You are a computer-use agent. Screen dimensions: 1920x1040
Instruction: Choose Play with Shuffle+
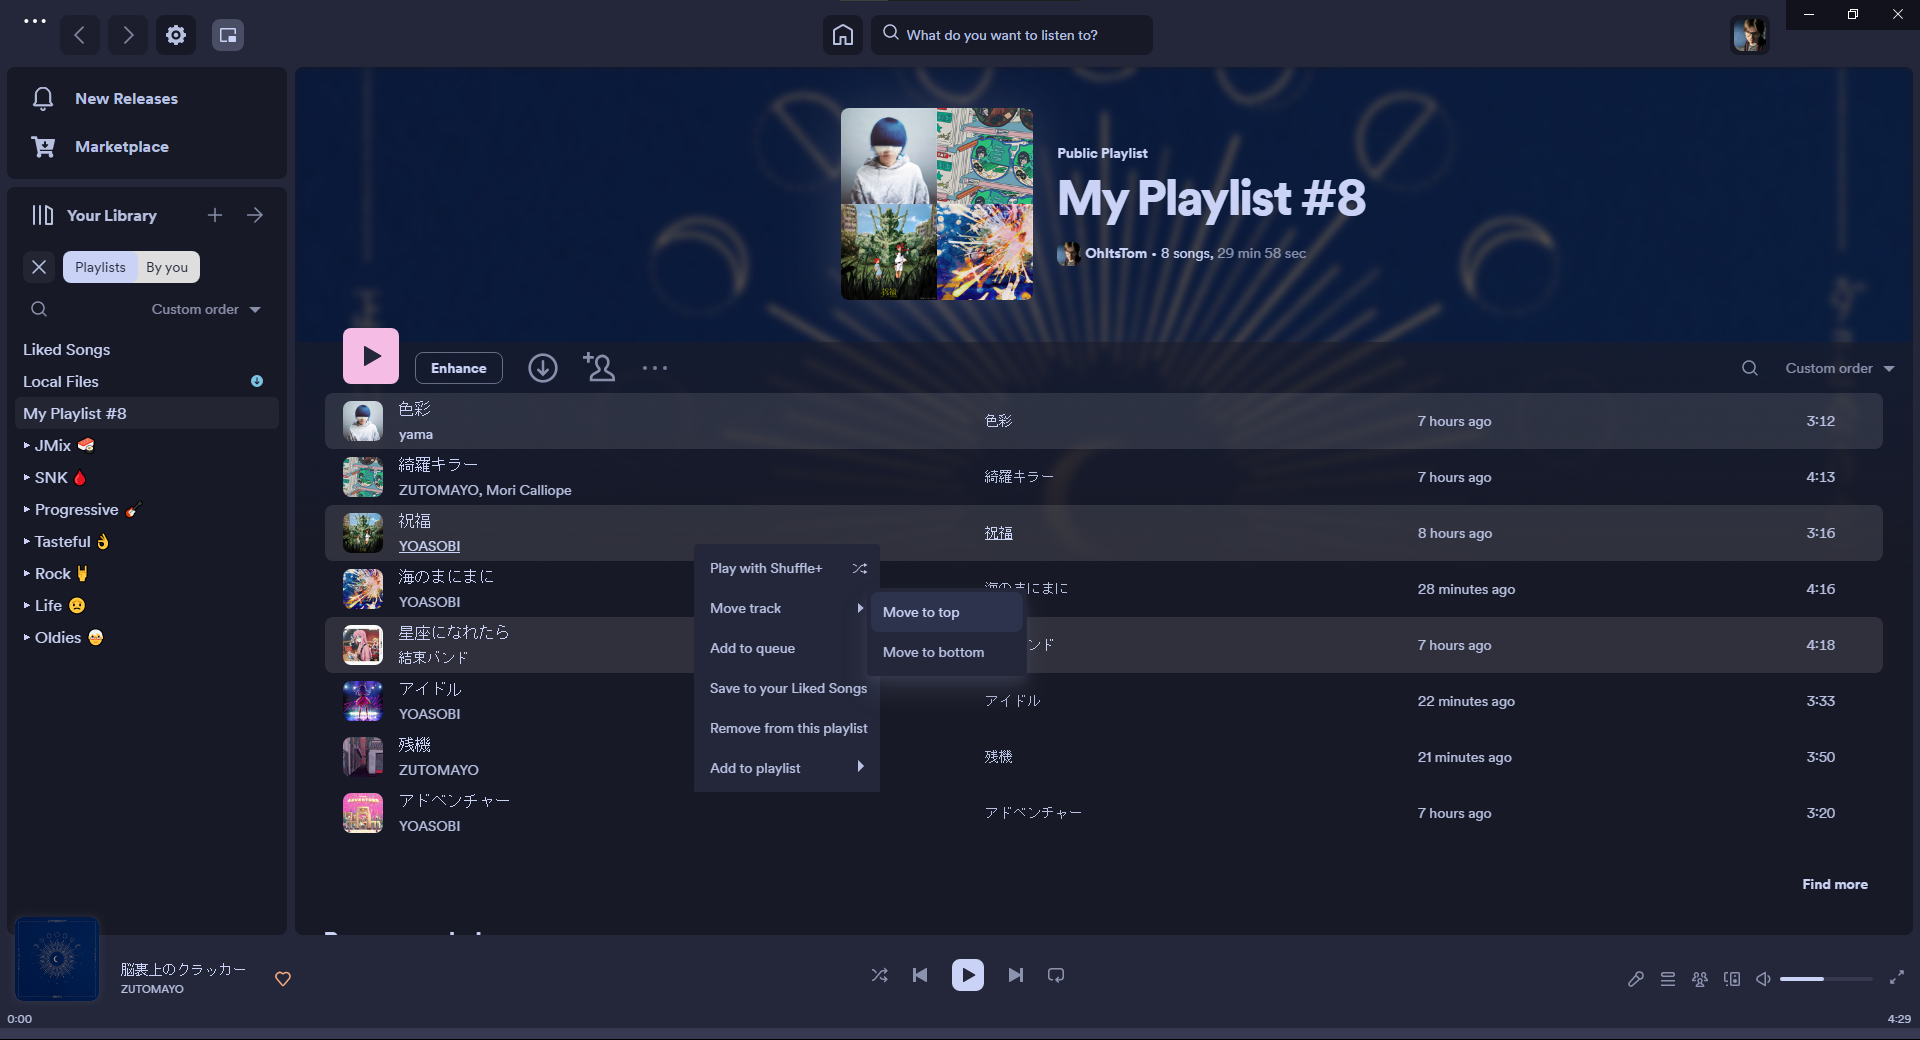787,568
